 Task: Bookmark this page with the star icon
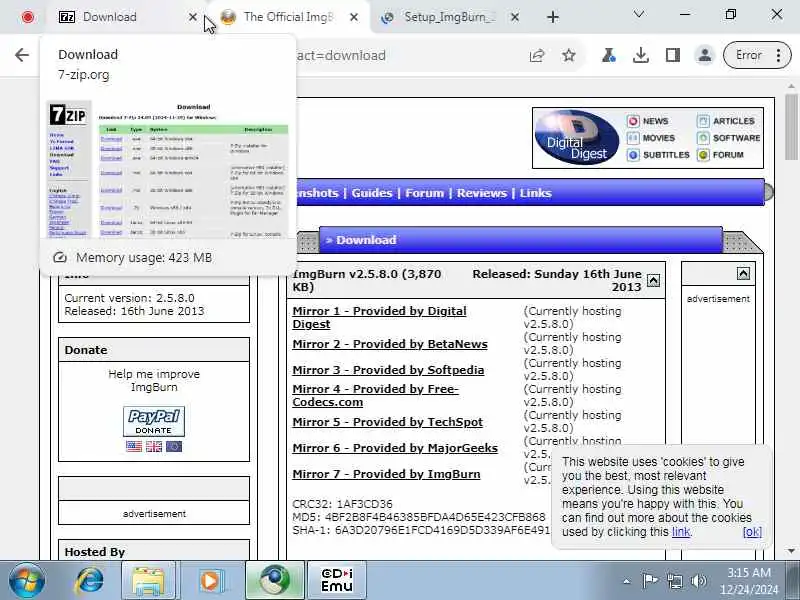pos(569,55)
